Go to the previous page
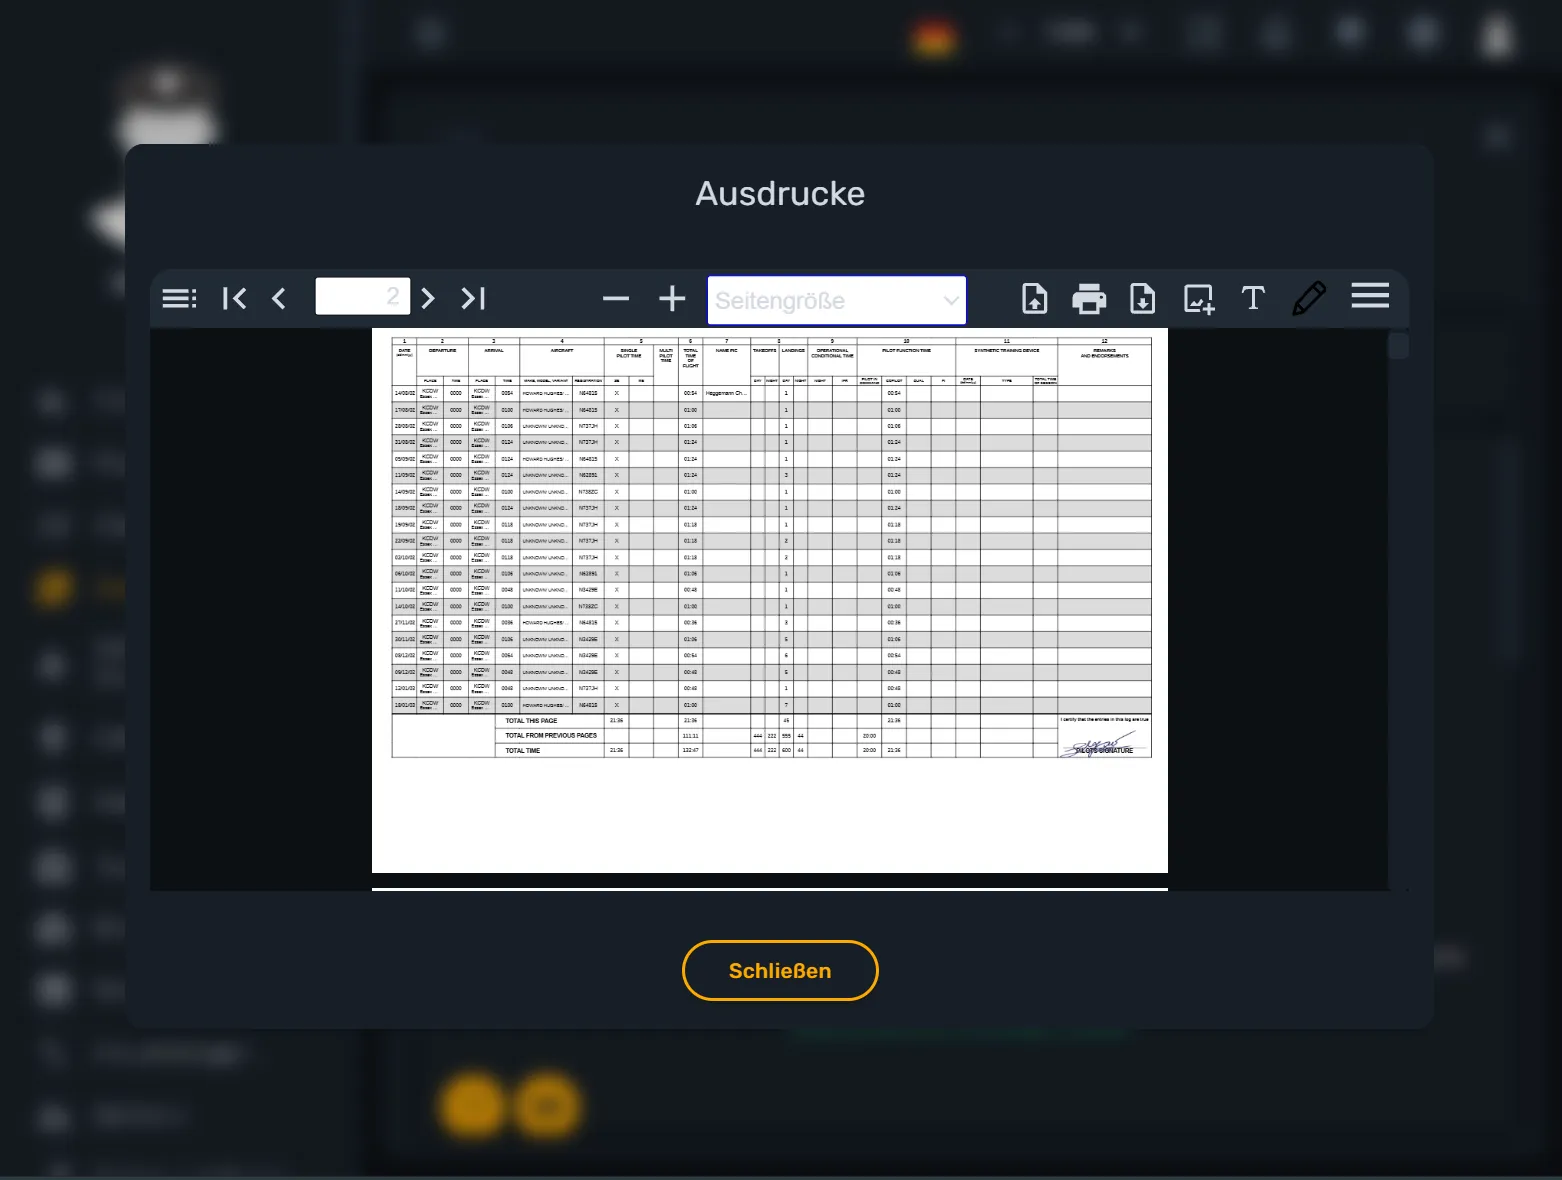1562x1180 pixels. pyautogui.click(x=279, y=298)
